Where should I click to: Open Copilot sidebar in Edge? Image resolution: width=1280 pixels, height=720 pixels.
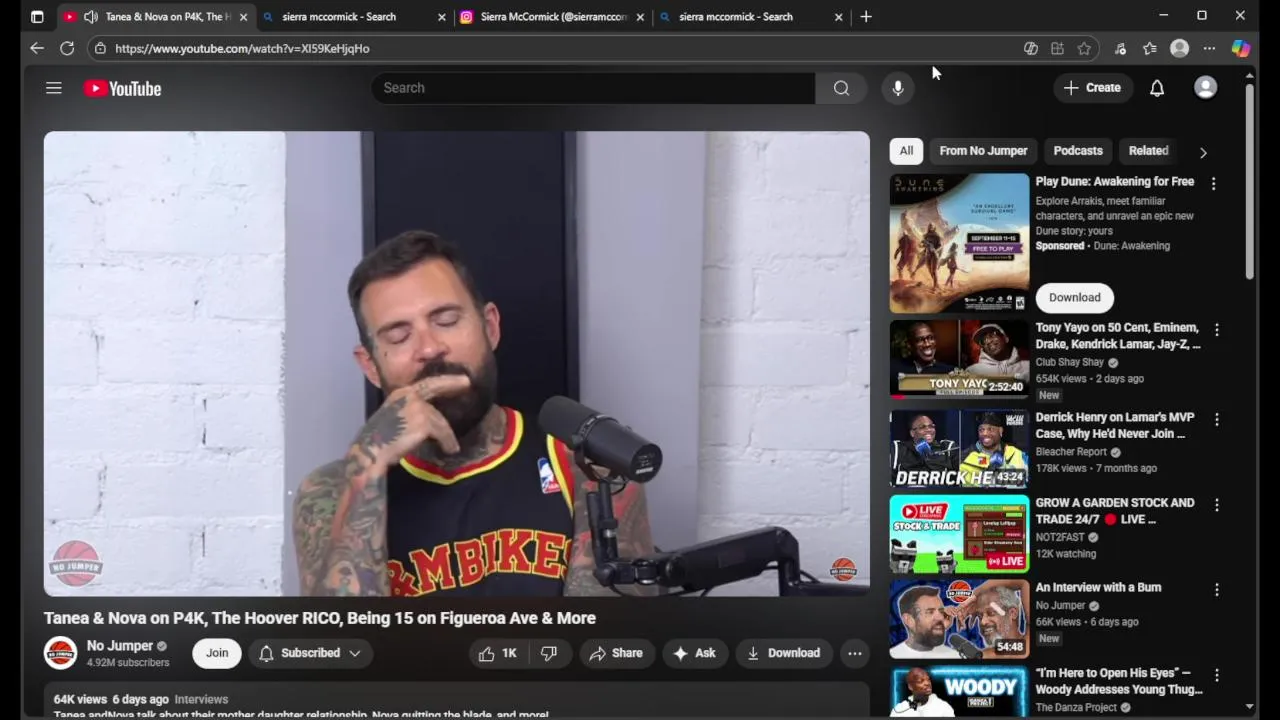(1240, 48)
